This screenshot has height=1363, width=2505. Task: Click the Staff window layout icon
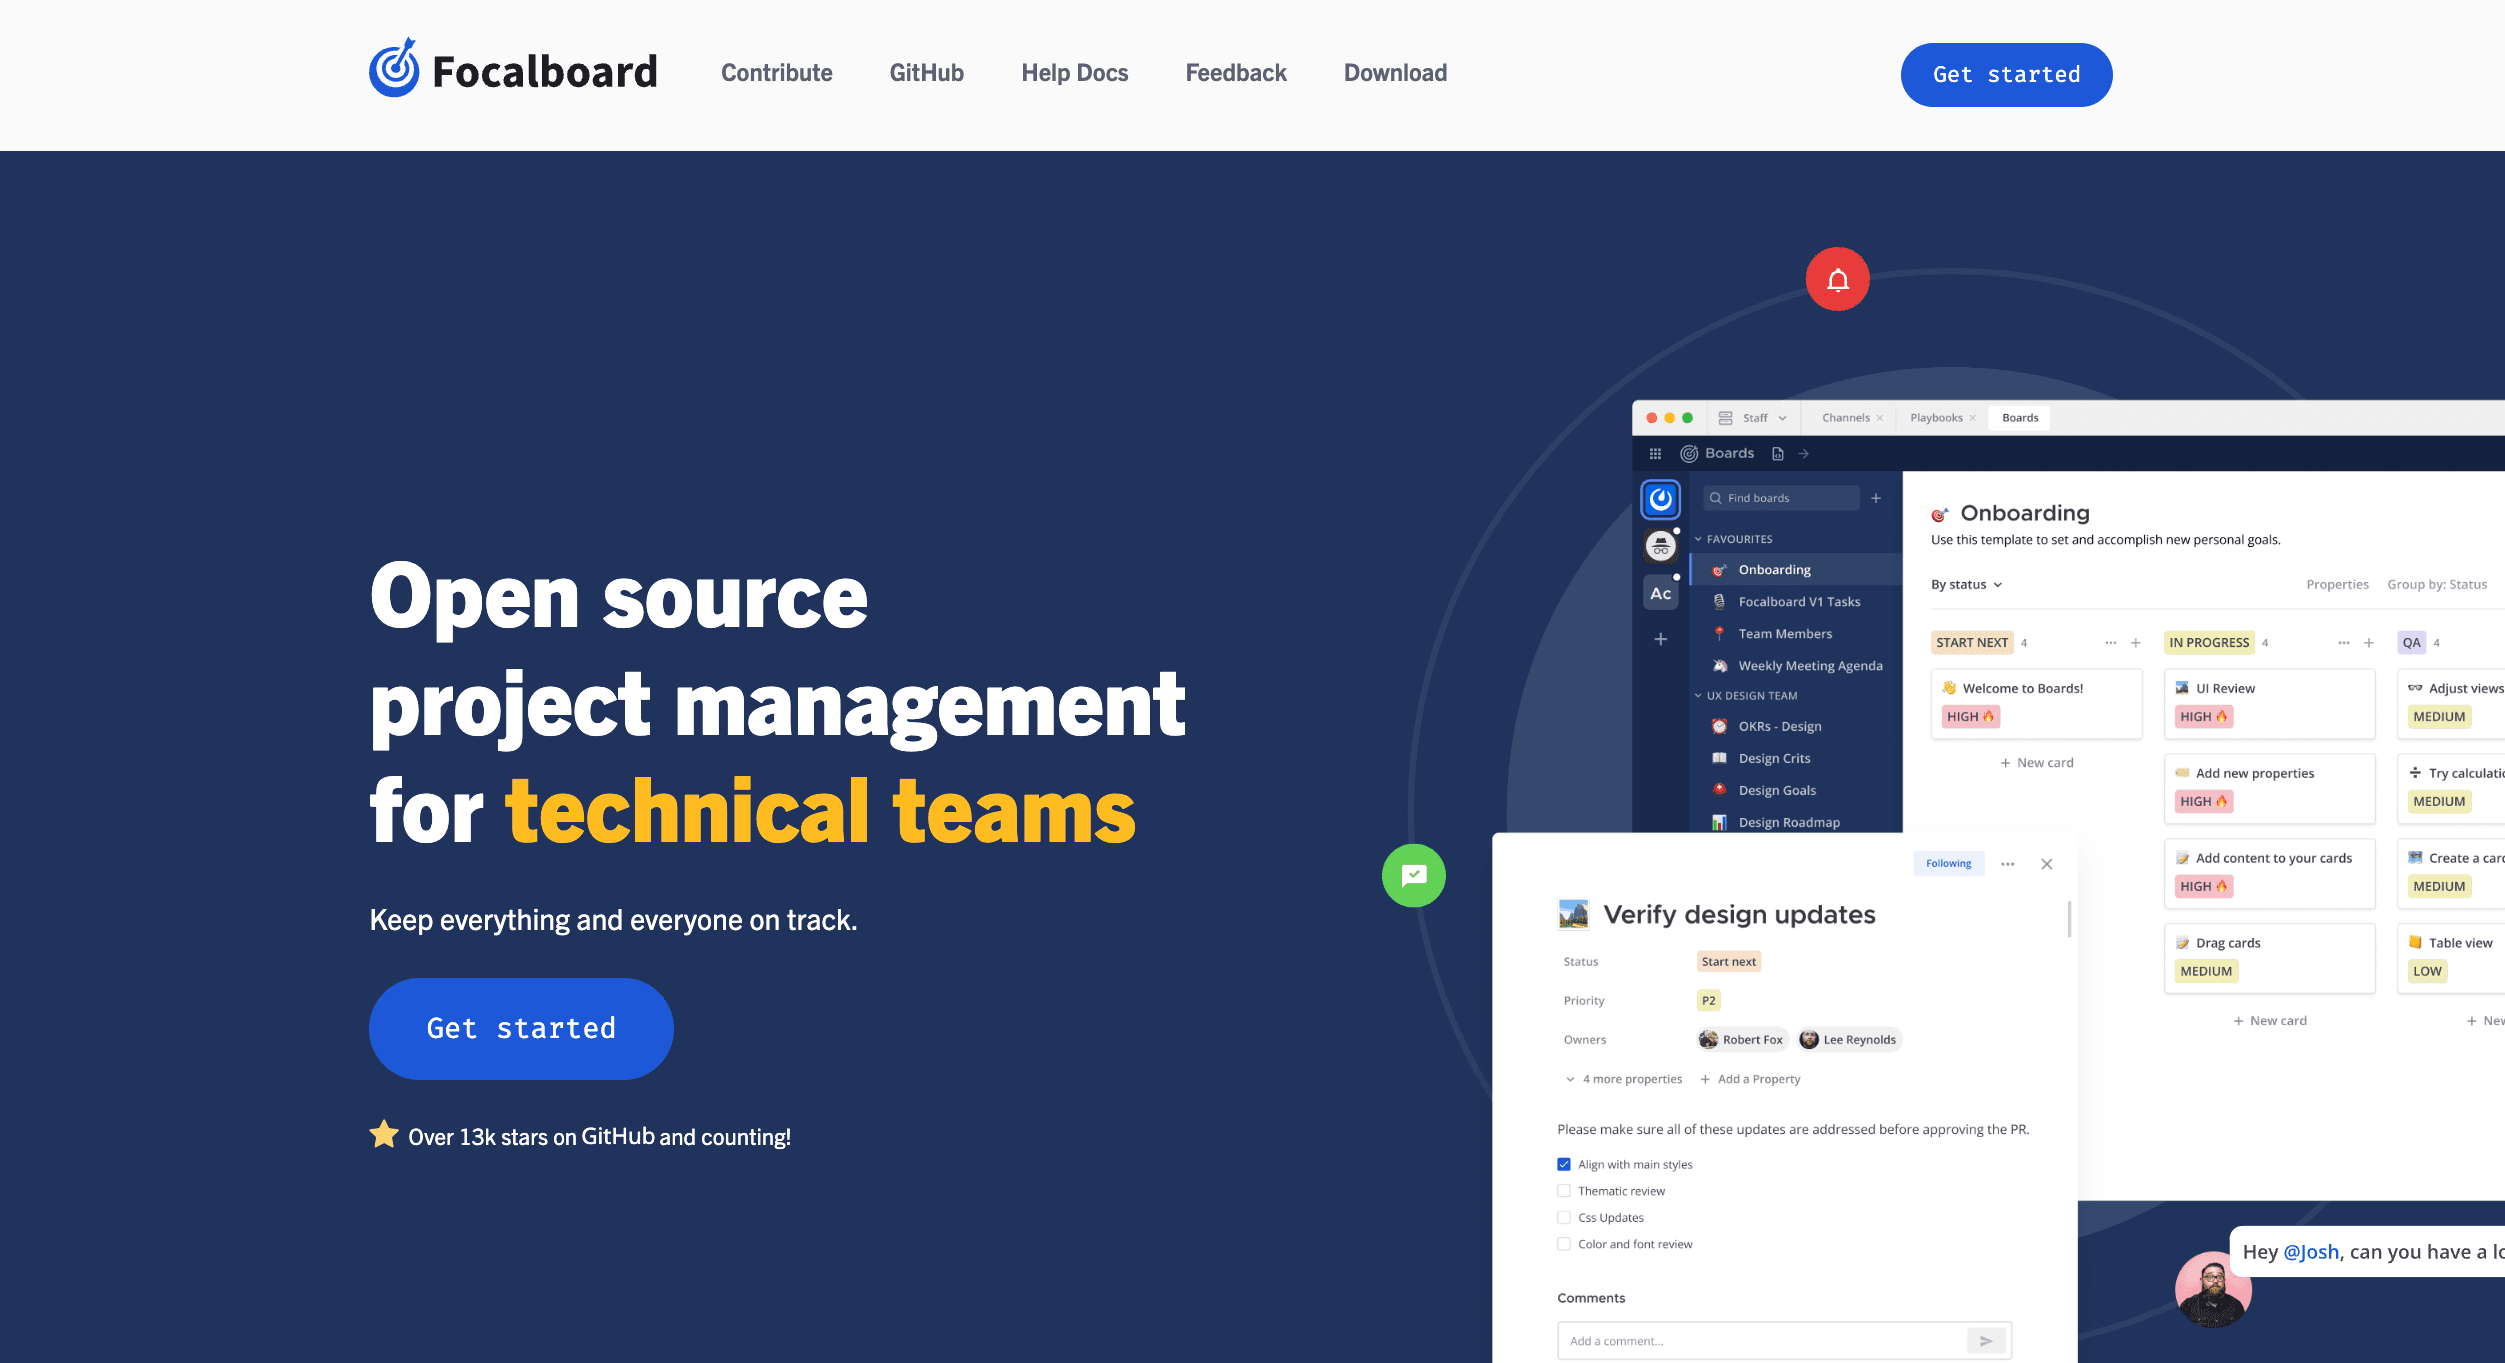pyautogui.click(x=1725, y=418)
